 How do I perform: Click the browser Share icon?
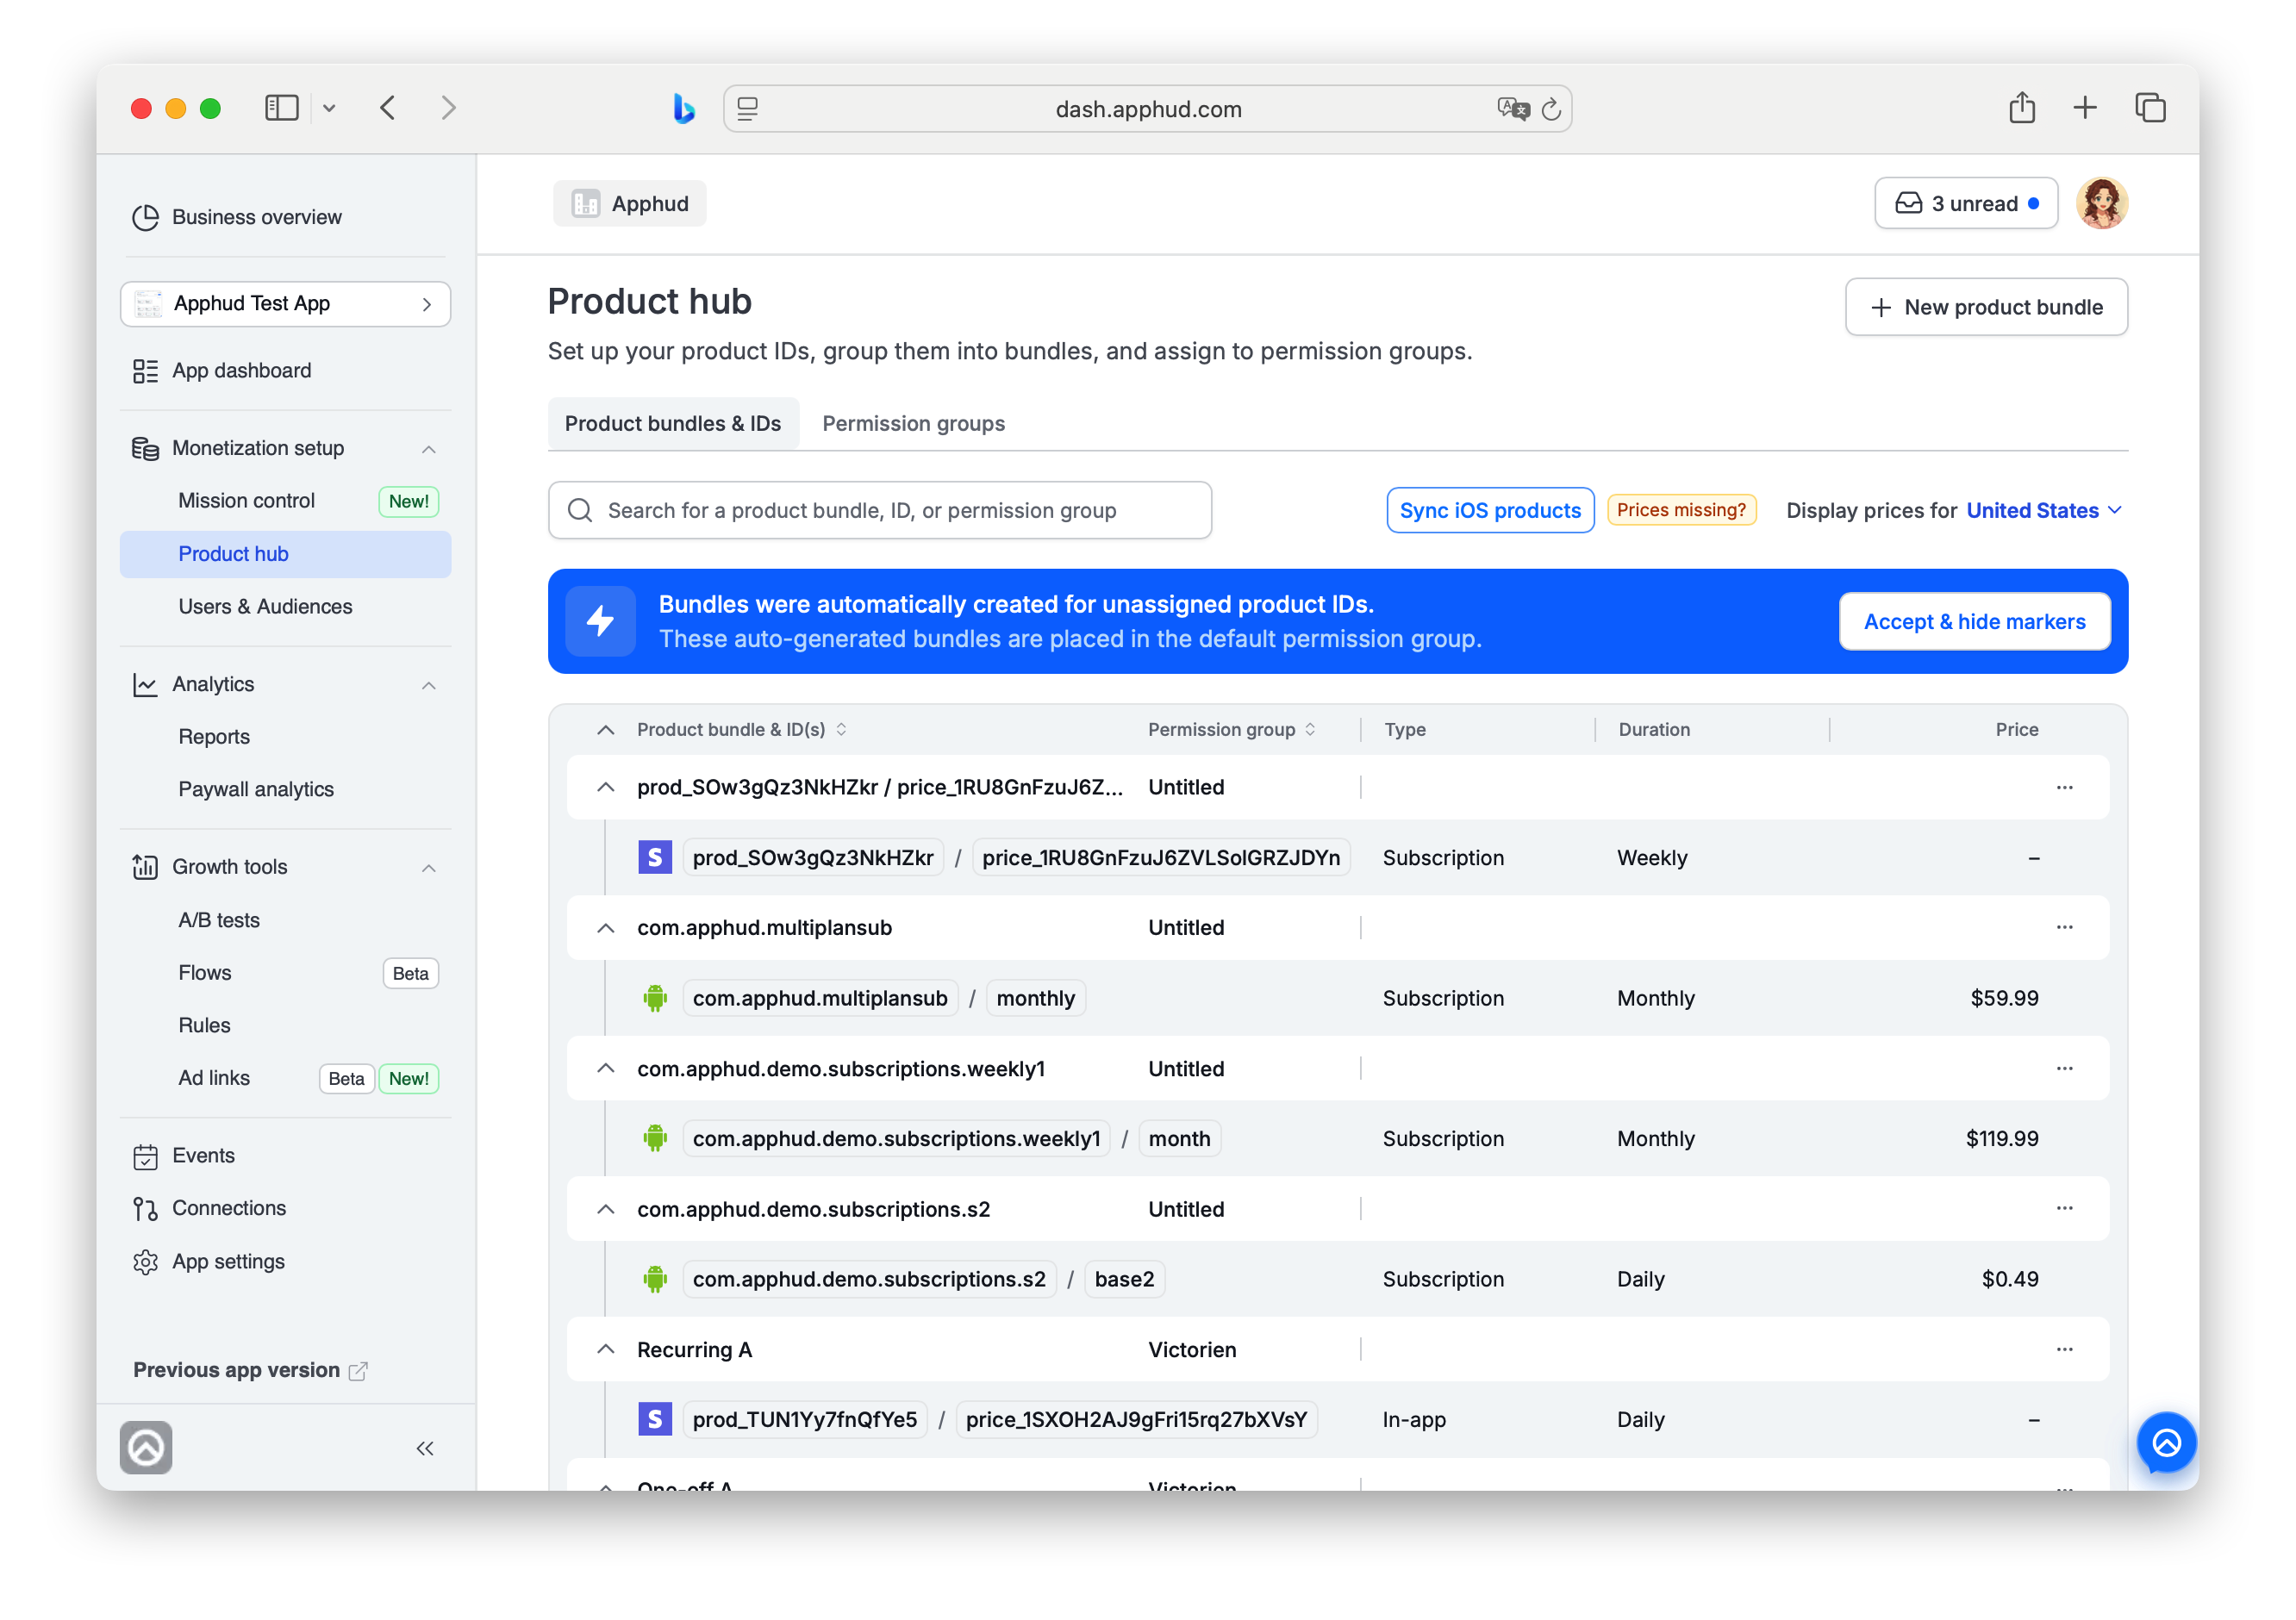[2022, 108]
